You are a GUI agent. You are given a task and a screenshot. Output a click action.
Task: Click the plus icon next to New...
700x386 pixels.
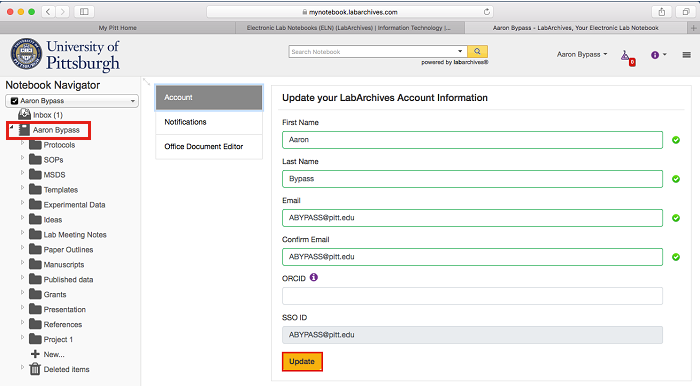(35, 354)
